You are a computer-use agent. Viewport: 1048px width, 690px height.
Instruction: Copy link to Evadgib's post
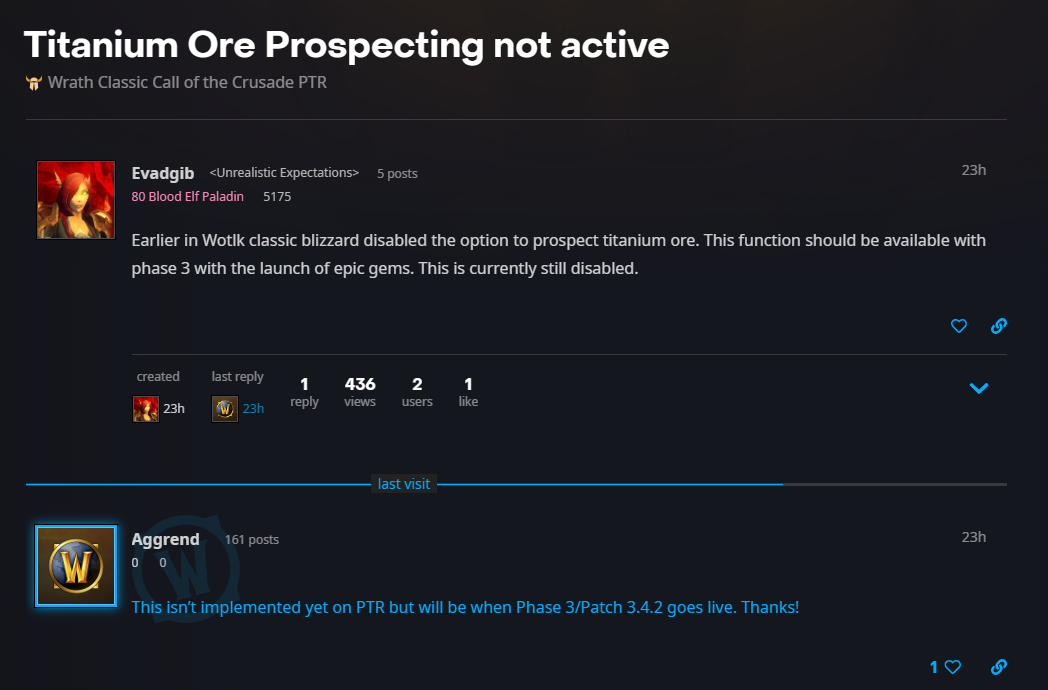[999, 326]
